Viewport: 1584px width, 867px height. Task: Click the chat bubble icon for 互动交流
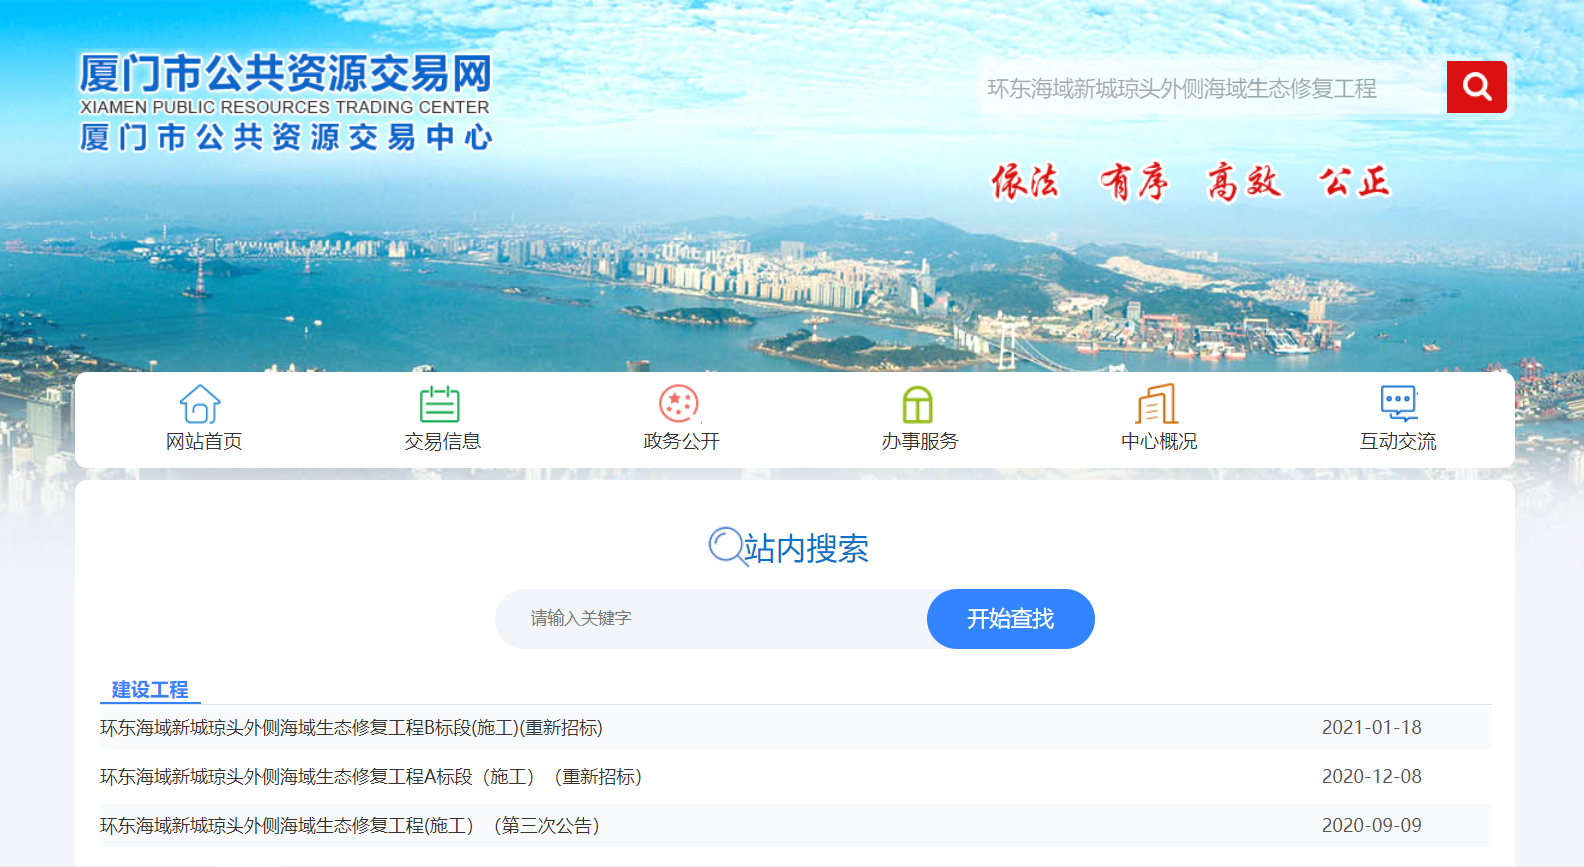point(1398,403)
